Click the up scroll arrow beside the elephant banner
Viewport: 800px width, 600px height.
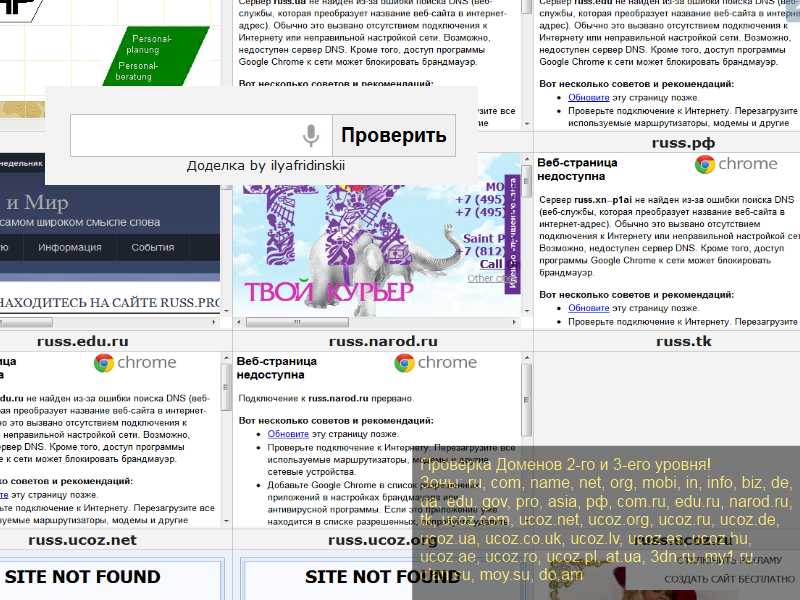tap(527, 160)
